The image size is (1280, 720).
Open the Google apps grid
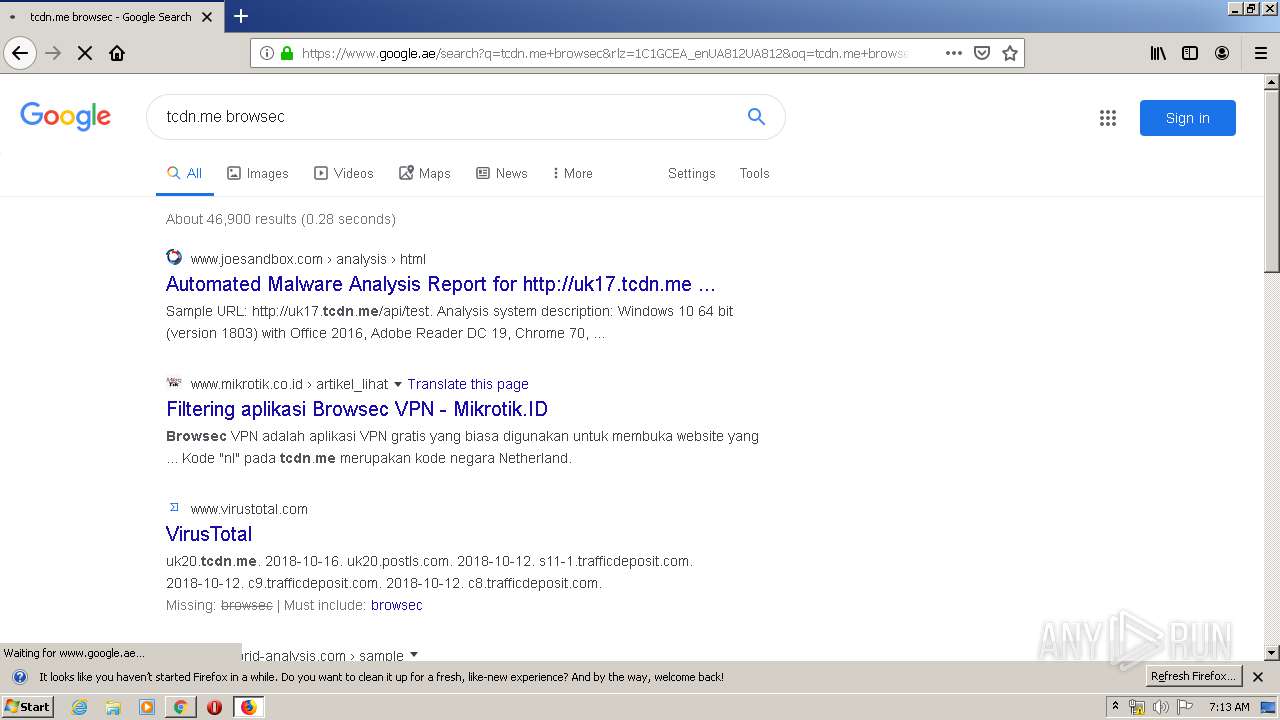point(1107,118)
